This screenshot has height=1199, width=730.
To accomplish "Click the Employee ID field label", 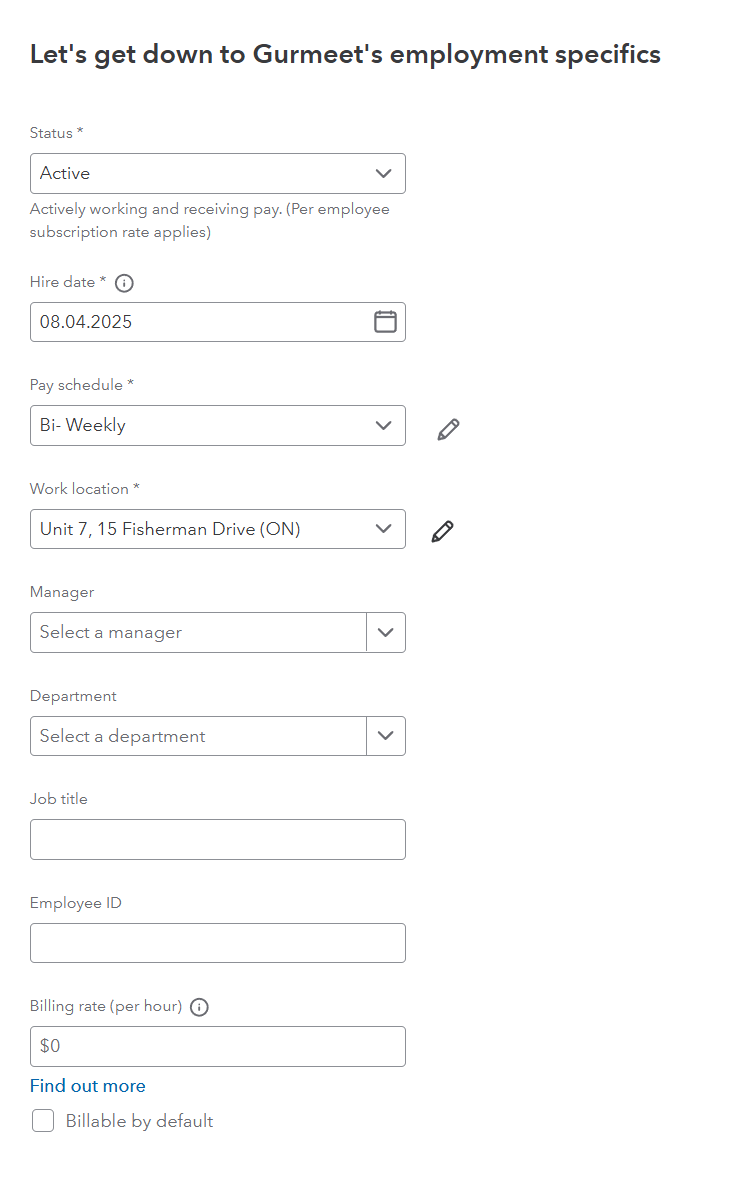I will [76, 903].
